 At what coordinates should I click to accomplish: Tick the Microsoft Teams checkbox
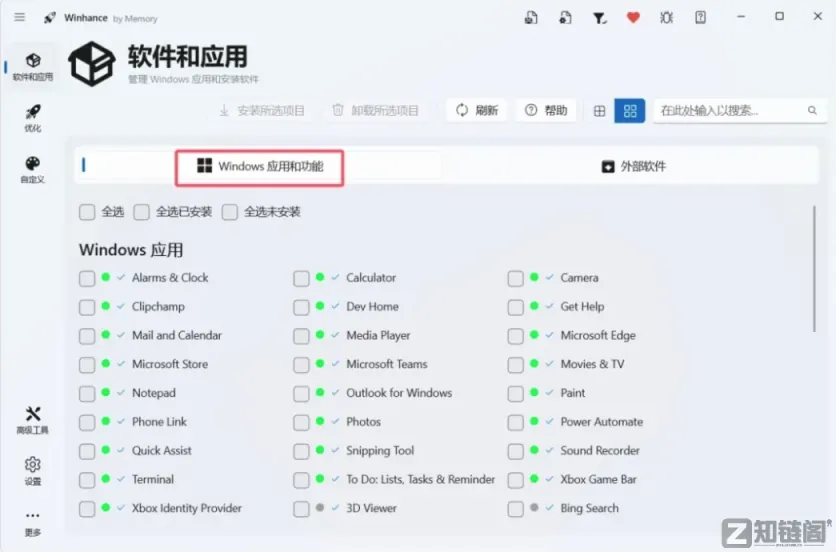click(x=301, y=365)
